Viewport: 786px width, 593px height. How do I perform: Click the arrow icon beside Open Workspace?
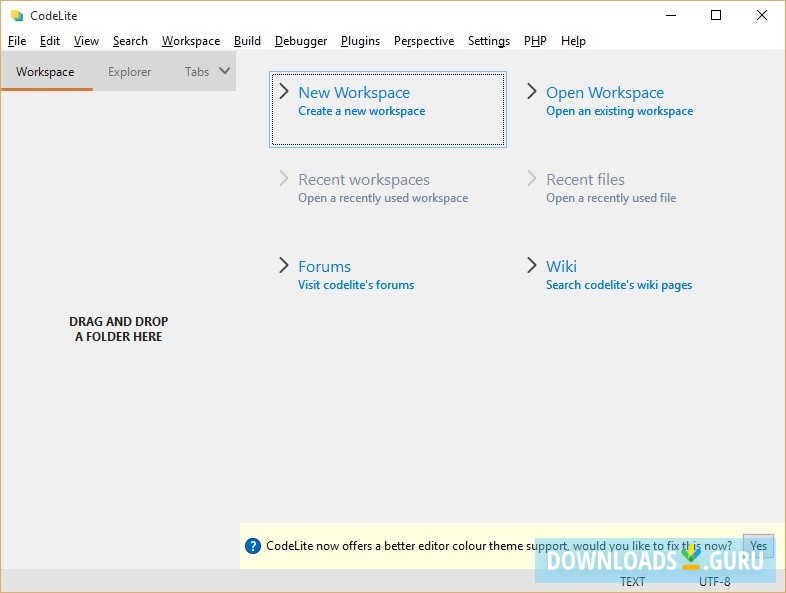point(531,91)
